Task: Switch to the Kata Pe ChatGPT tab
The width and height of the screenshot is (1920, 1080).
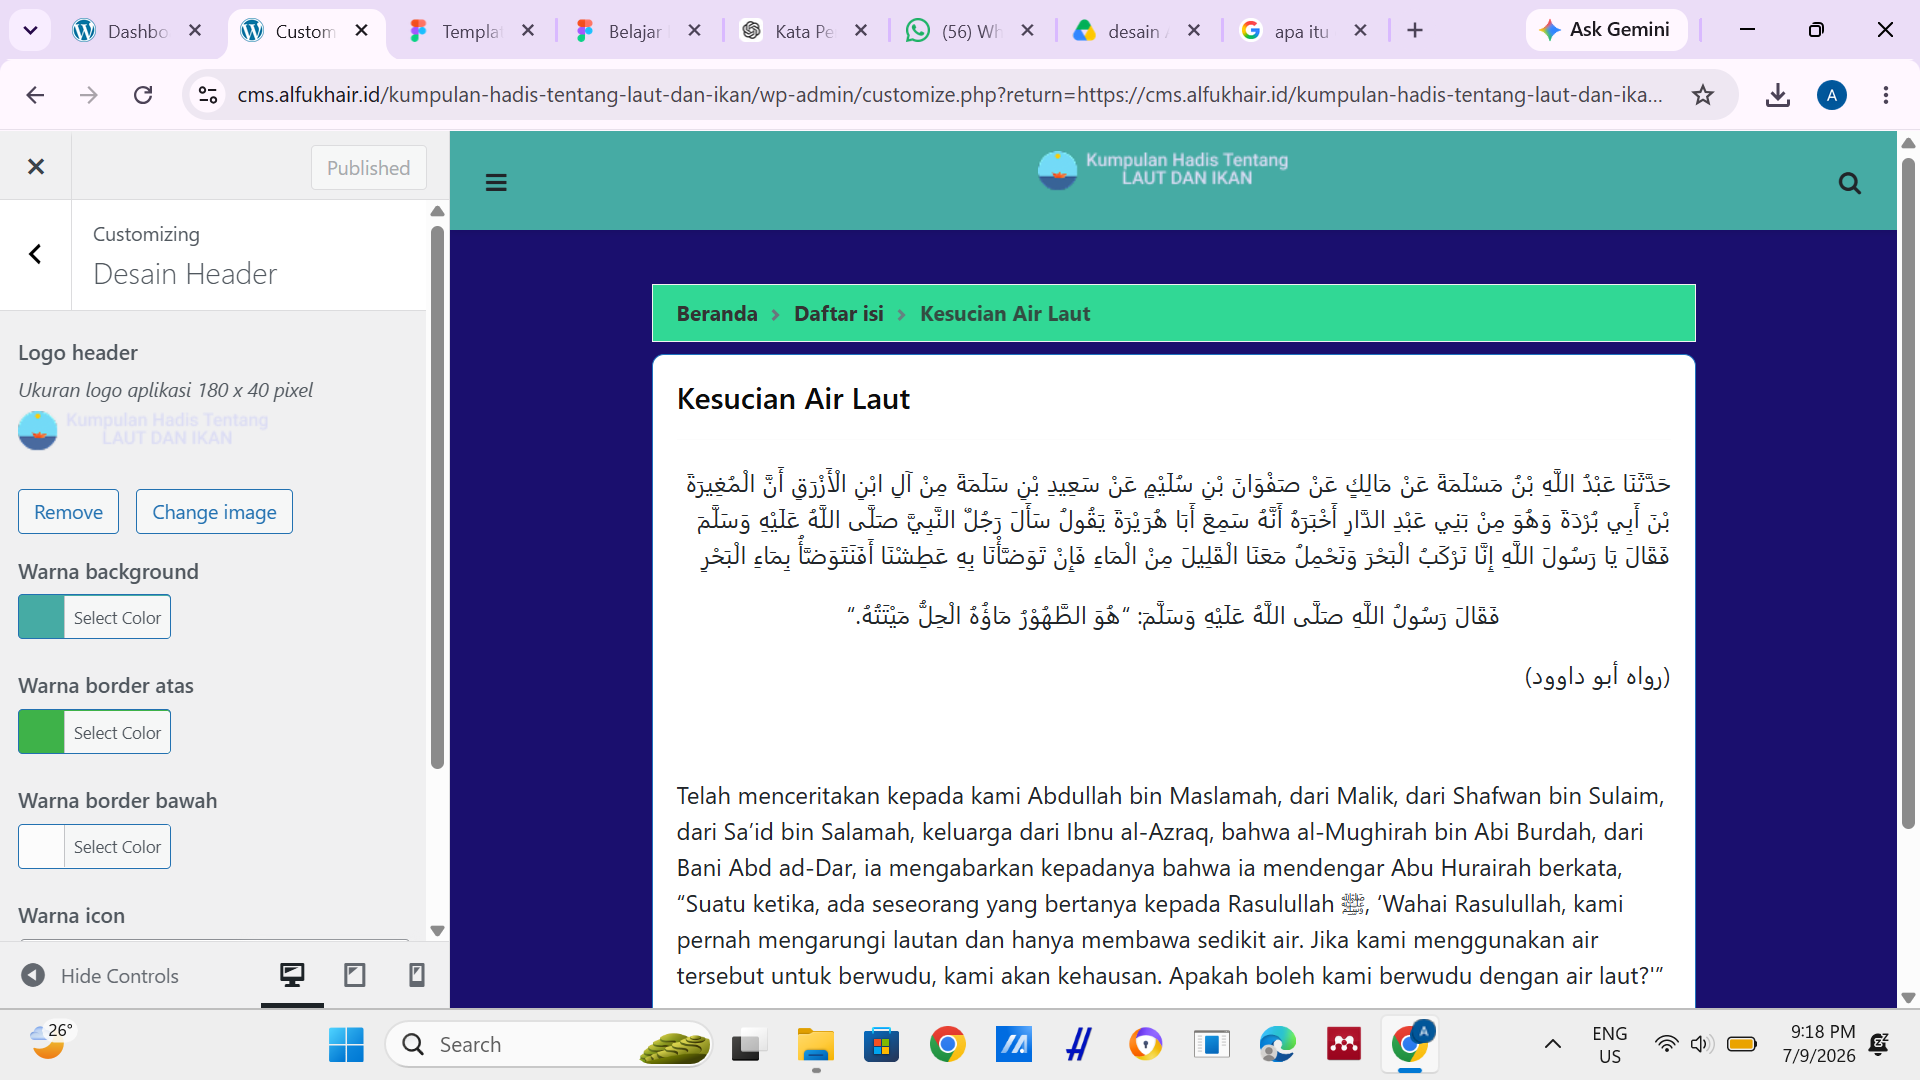Action: (x=803, y=31)
